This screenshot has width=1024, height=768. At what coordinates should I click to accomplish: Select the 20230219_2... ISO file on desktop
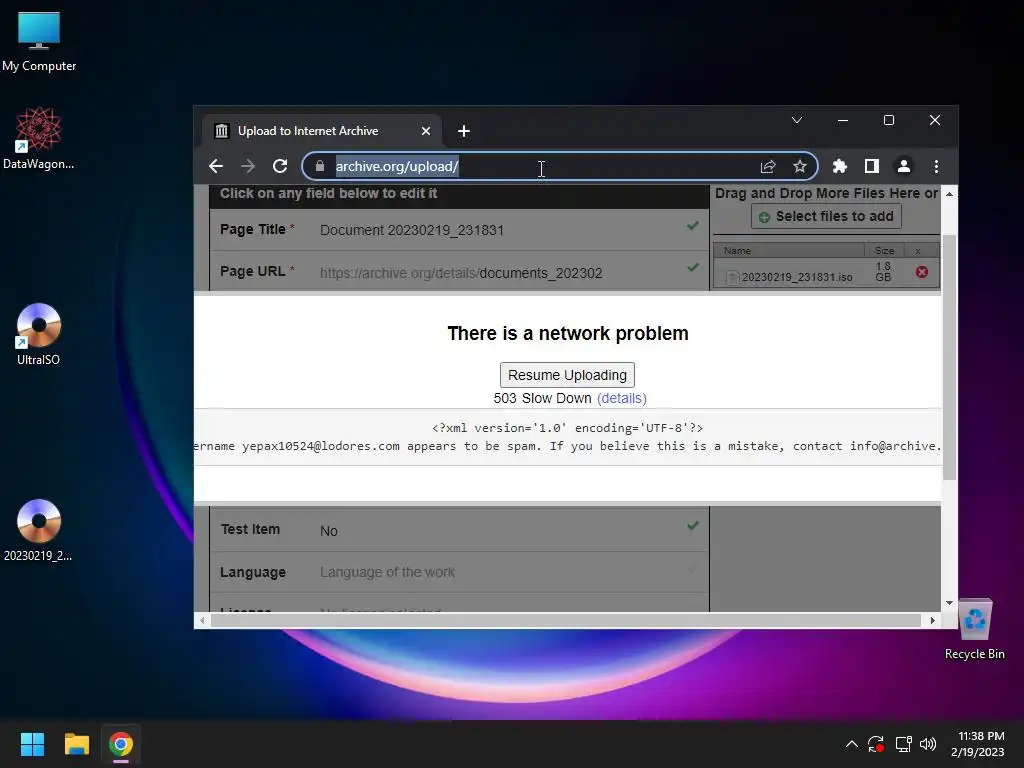tap(39, 530)
